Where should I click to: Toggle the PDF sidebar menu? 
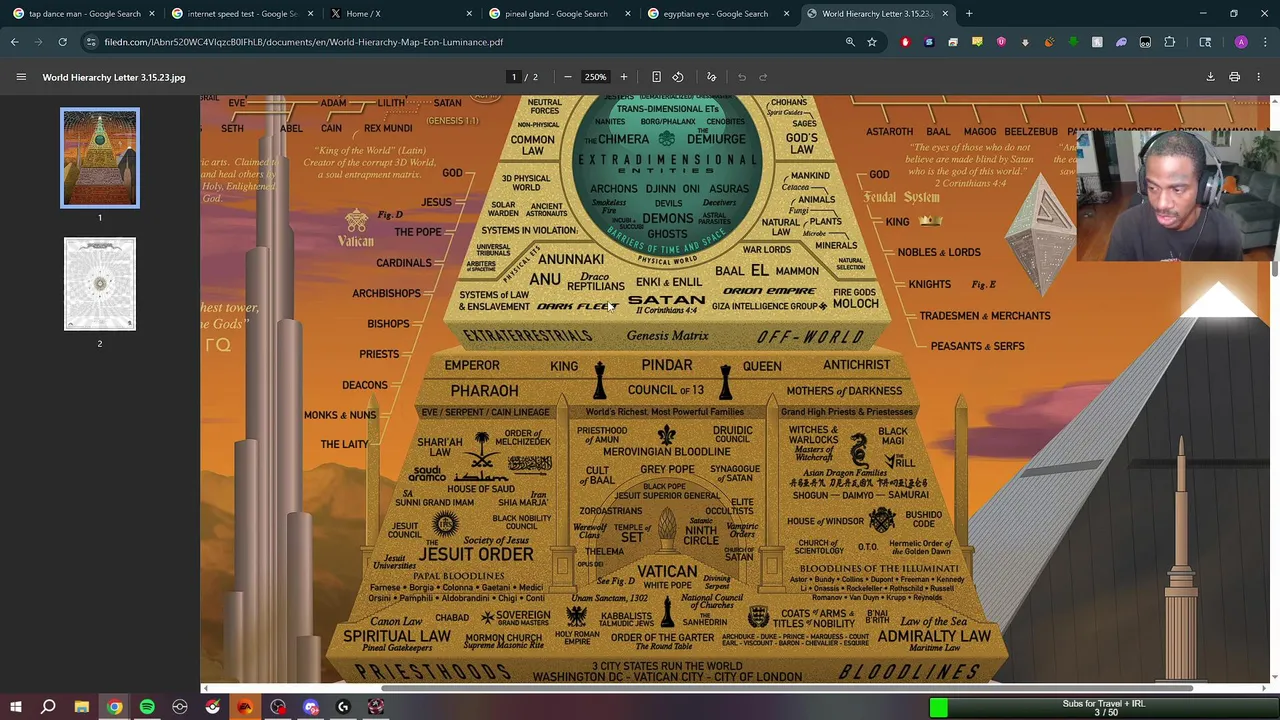point(21,77)
